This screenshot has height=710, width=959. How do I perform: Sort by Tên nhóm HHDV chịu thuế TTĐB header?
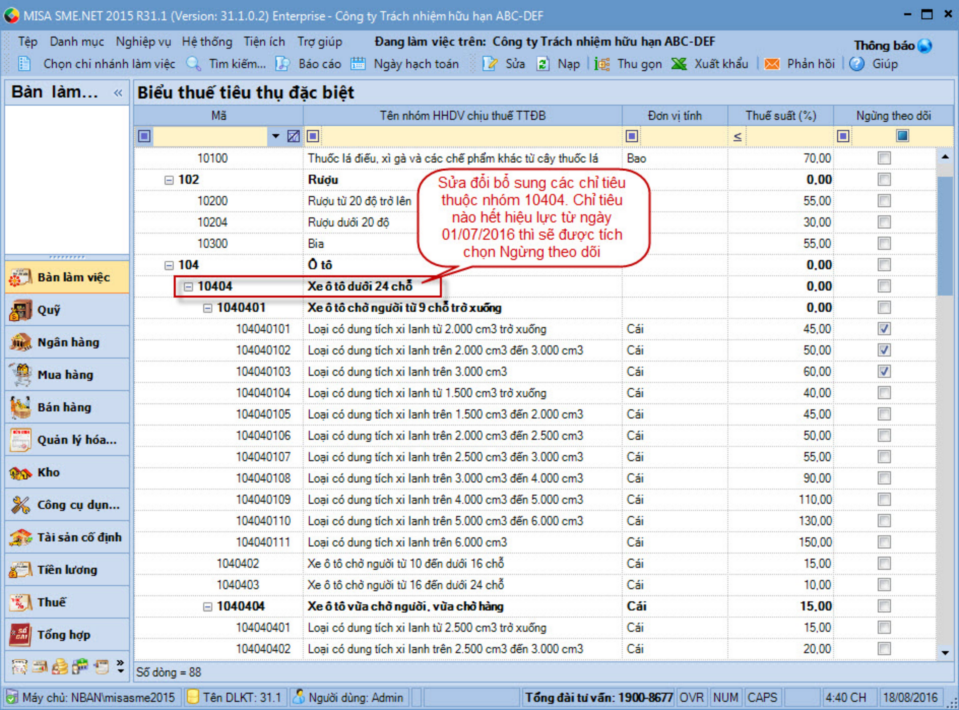pyautogui.click(x=463, y=116)
